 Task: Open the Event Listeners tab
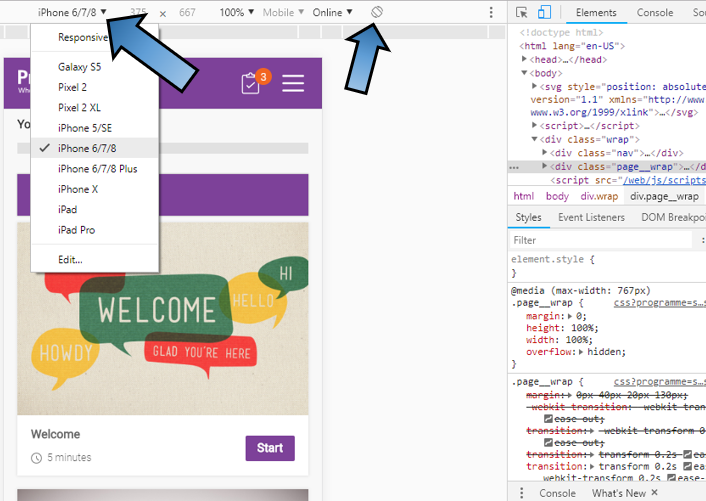tap(591, 218)
